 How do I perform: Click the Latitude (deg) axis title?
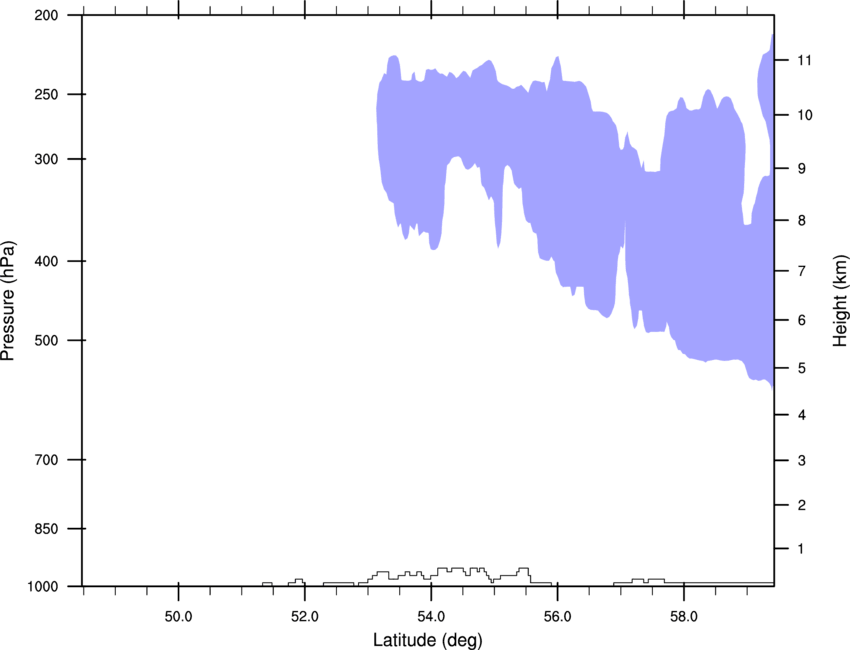point(427,640)
